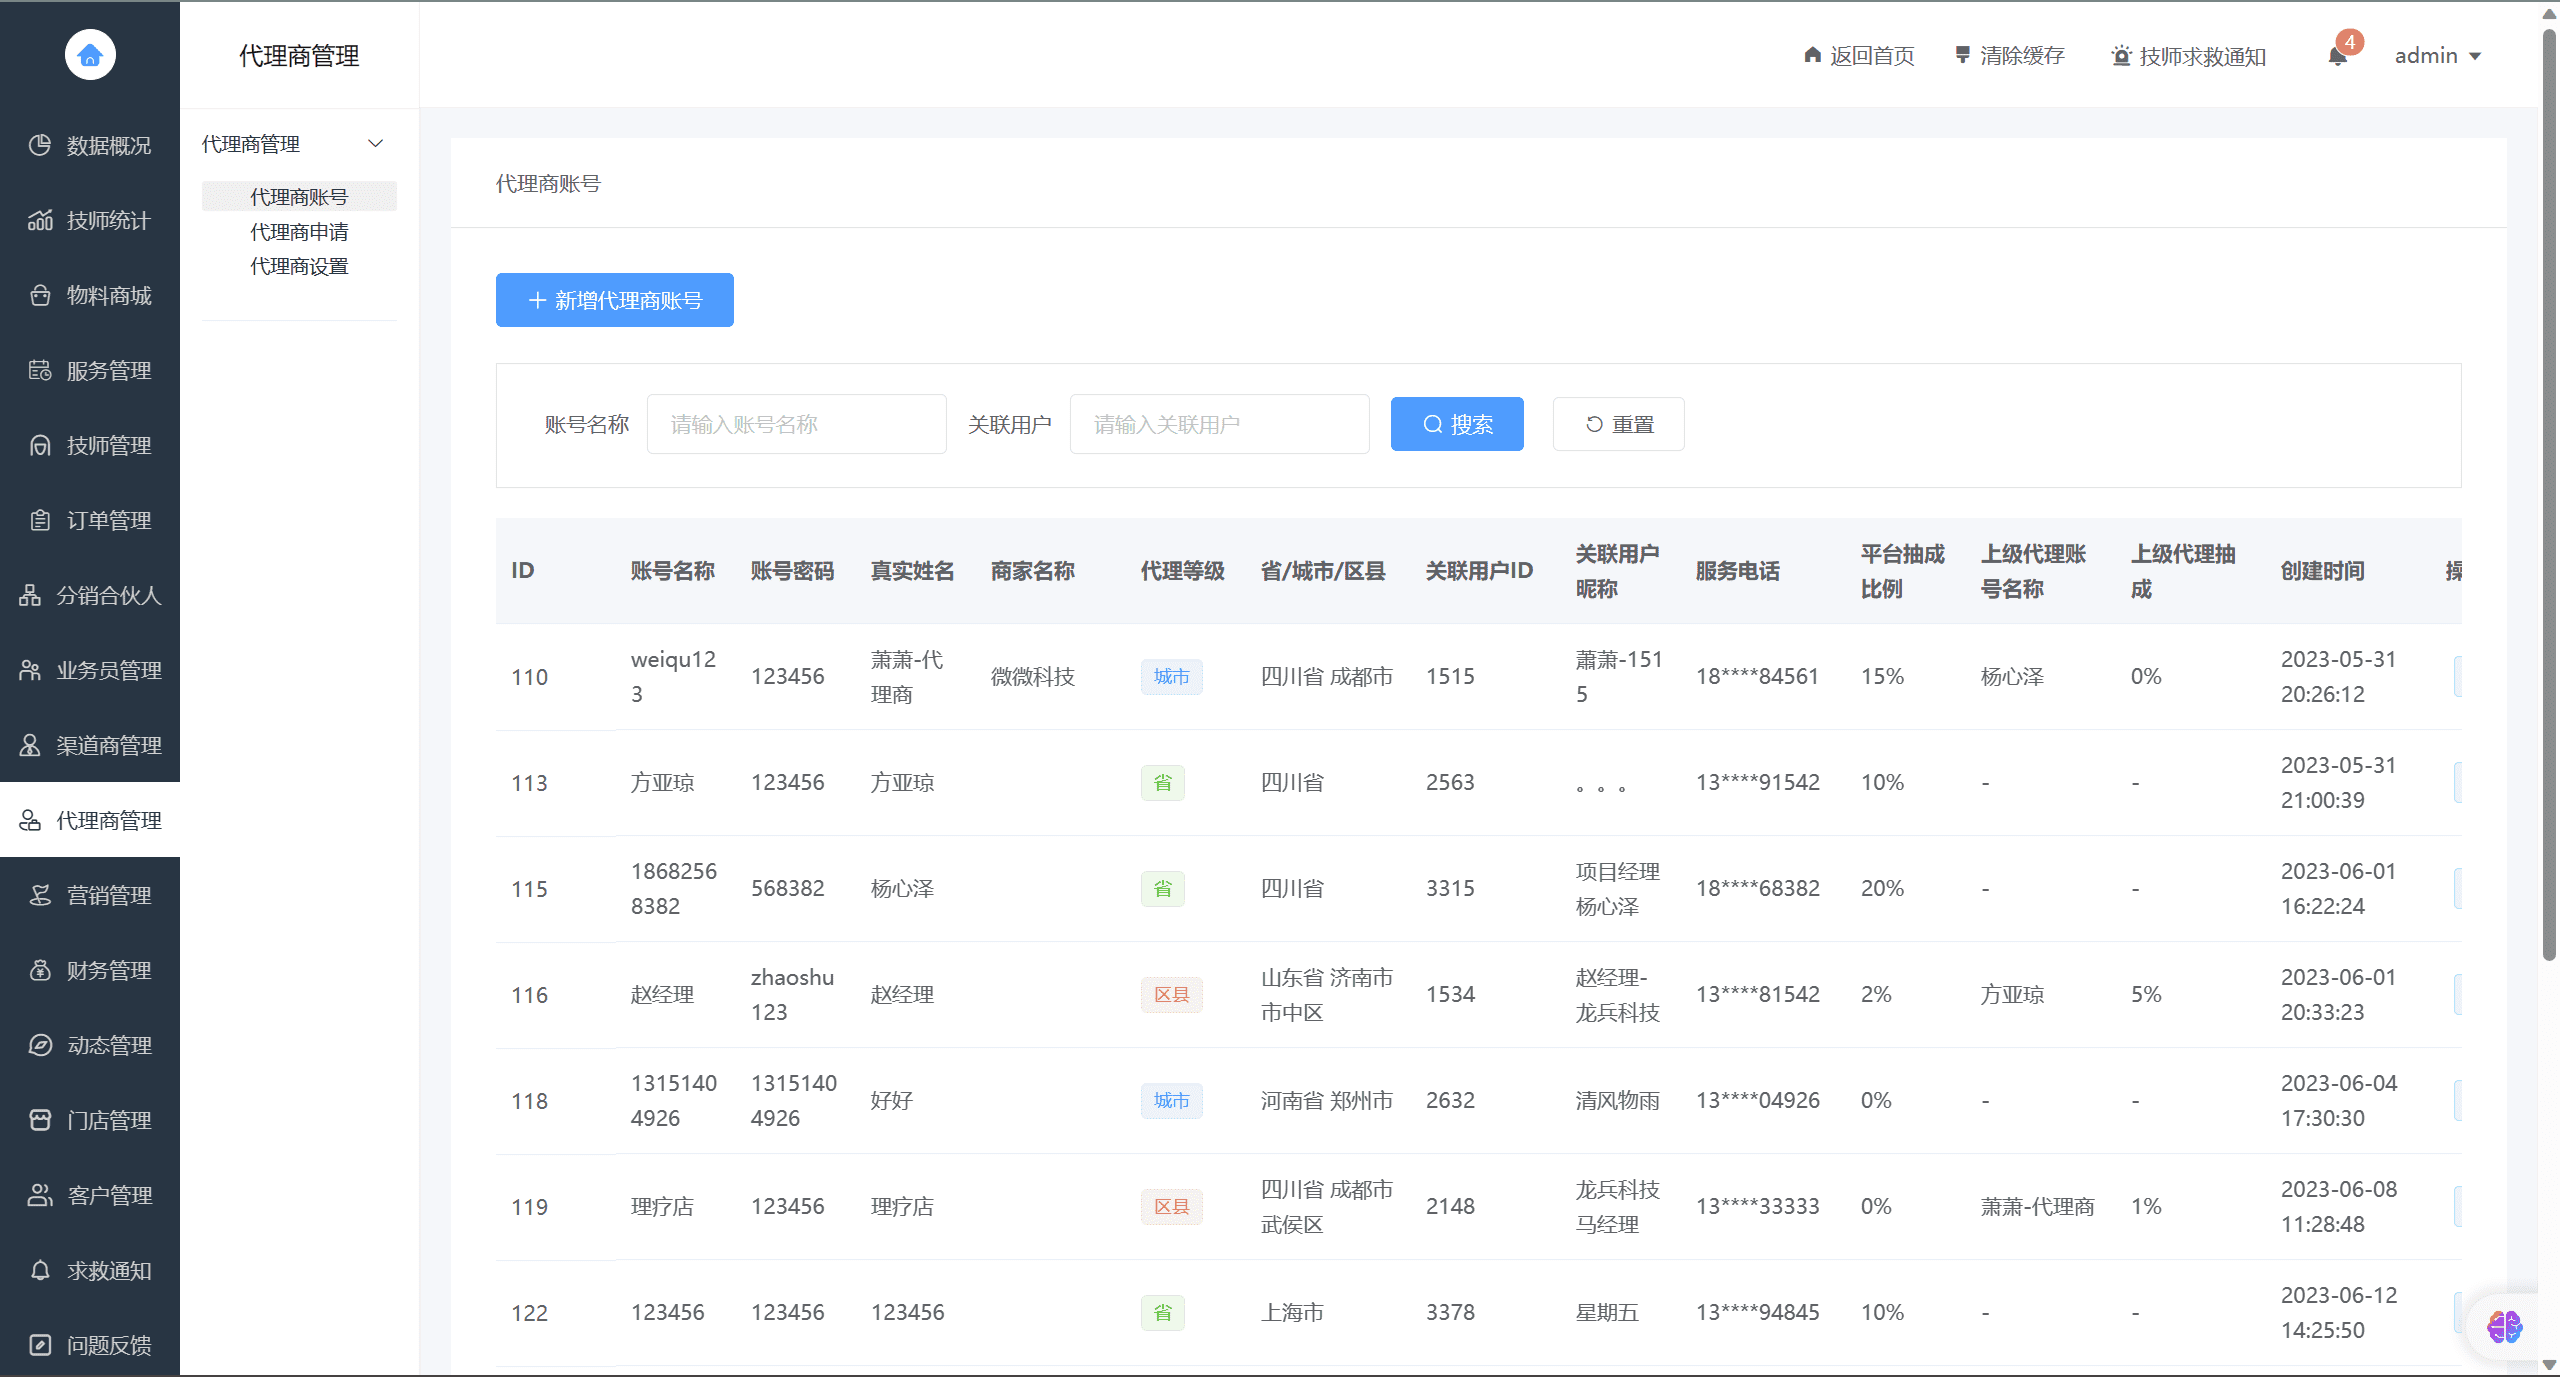
Task: Click the 重置 button
Action: coord(1619,424)
